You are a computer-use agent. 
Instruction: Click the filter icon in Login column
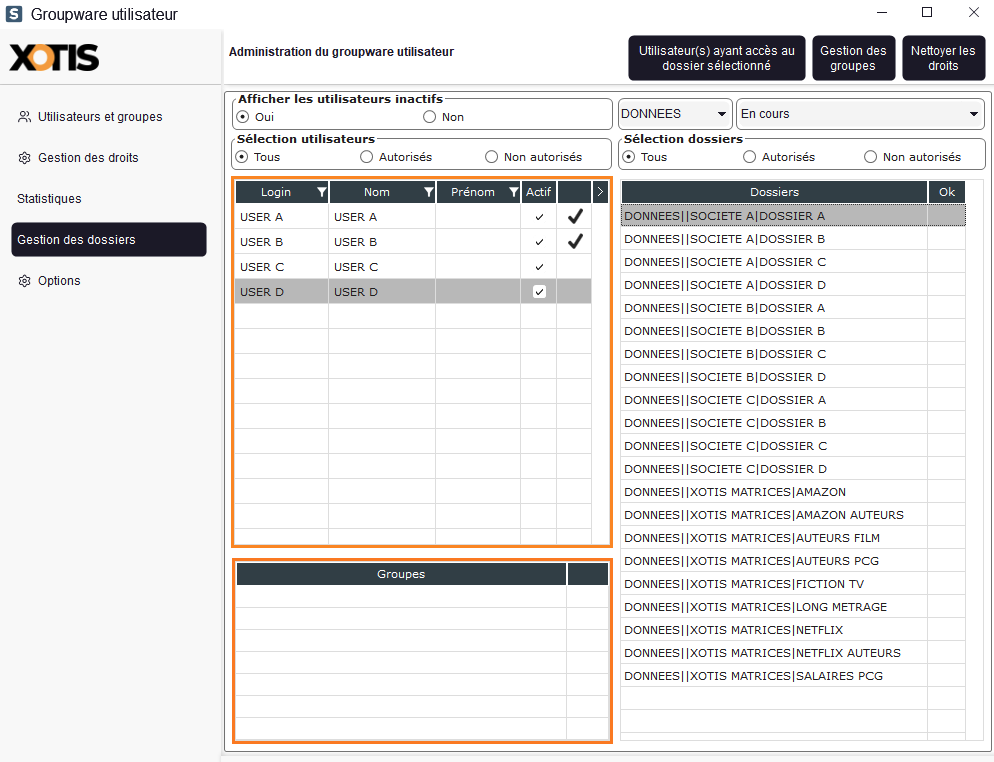(321, 192)
